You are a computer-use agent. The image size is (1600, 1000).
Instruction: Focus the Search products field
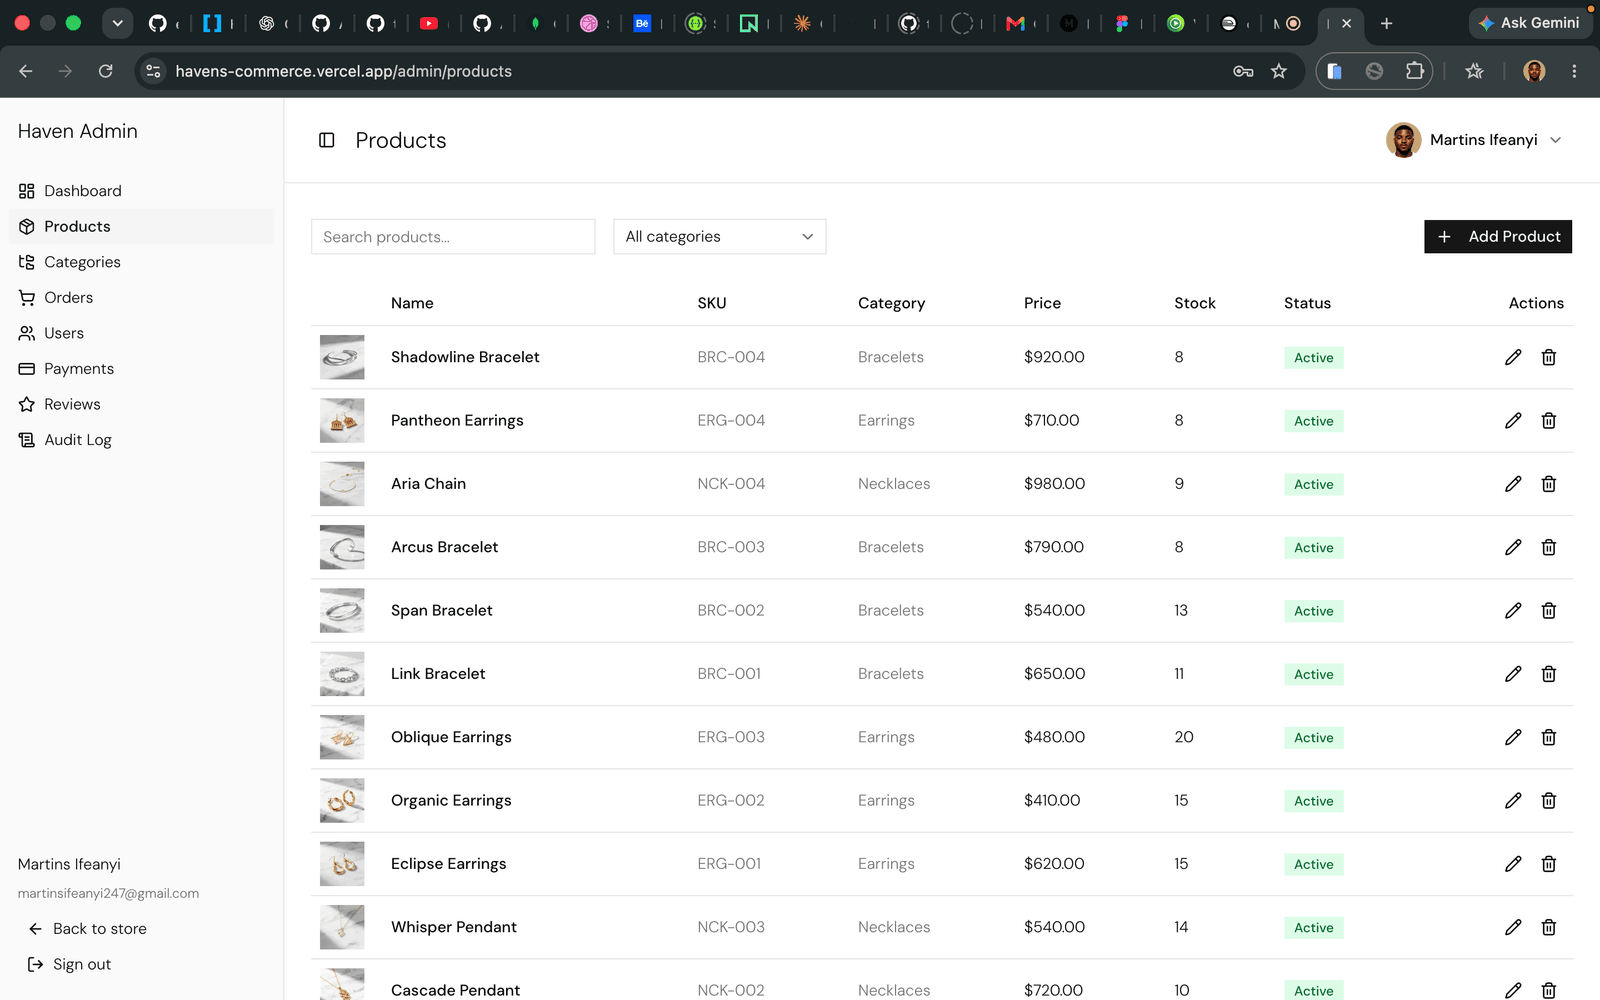(x=453, y=237)
